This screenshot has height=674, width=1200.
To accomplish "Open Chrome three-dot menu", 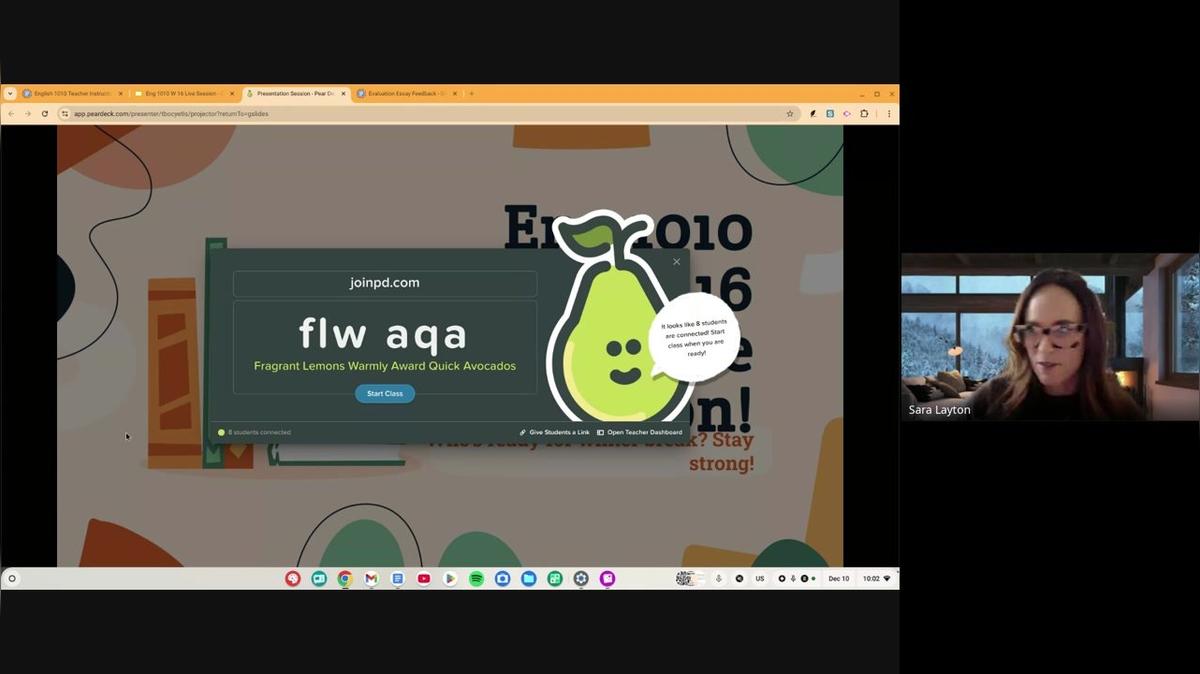I will (x=891, y=114).
